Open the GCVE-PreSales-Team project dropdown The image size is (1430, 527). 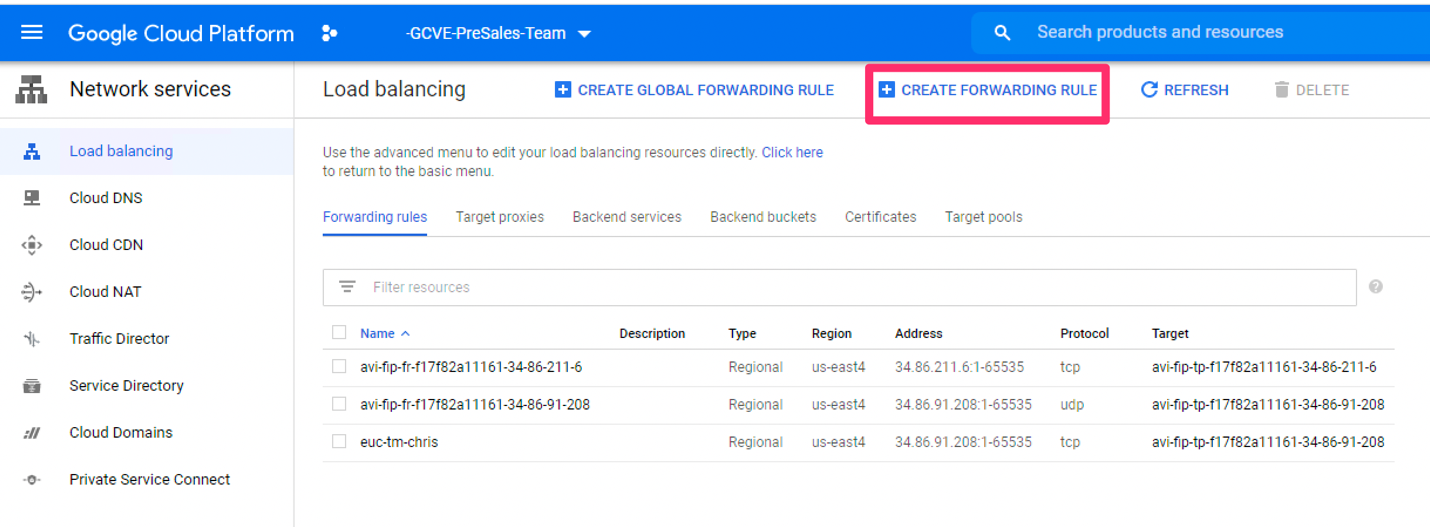click(x=498, y=33)
